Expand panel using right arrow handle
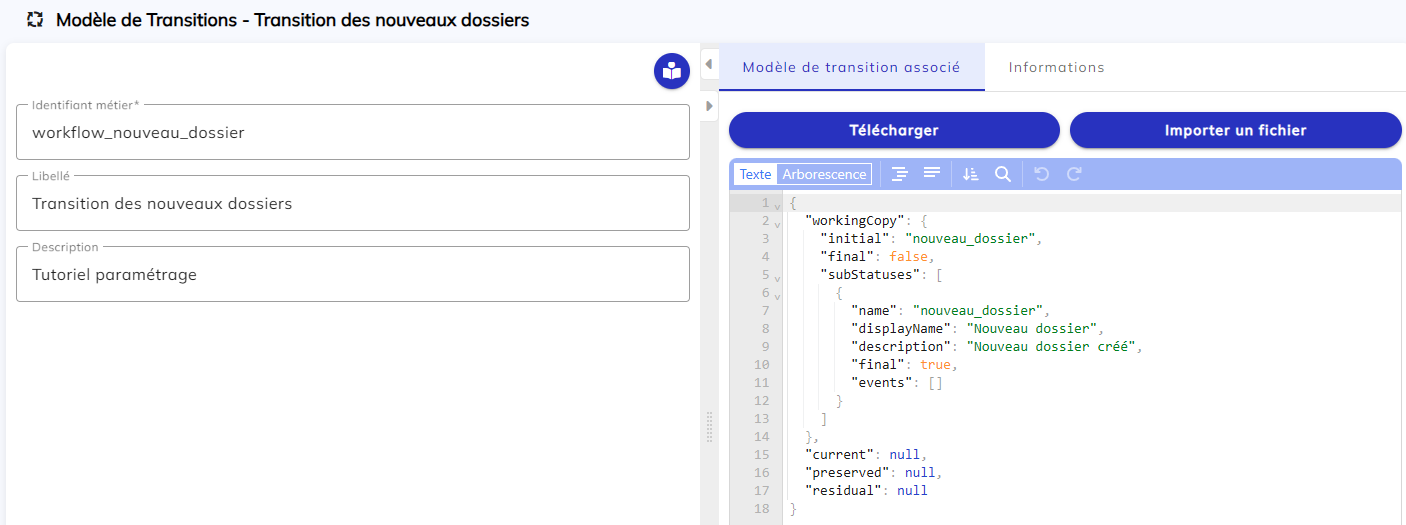The height and width of the screenshot is (525, 1406). (x=708, y=105)
